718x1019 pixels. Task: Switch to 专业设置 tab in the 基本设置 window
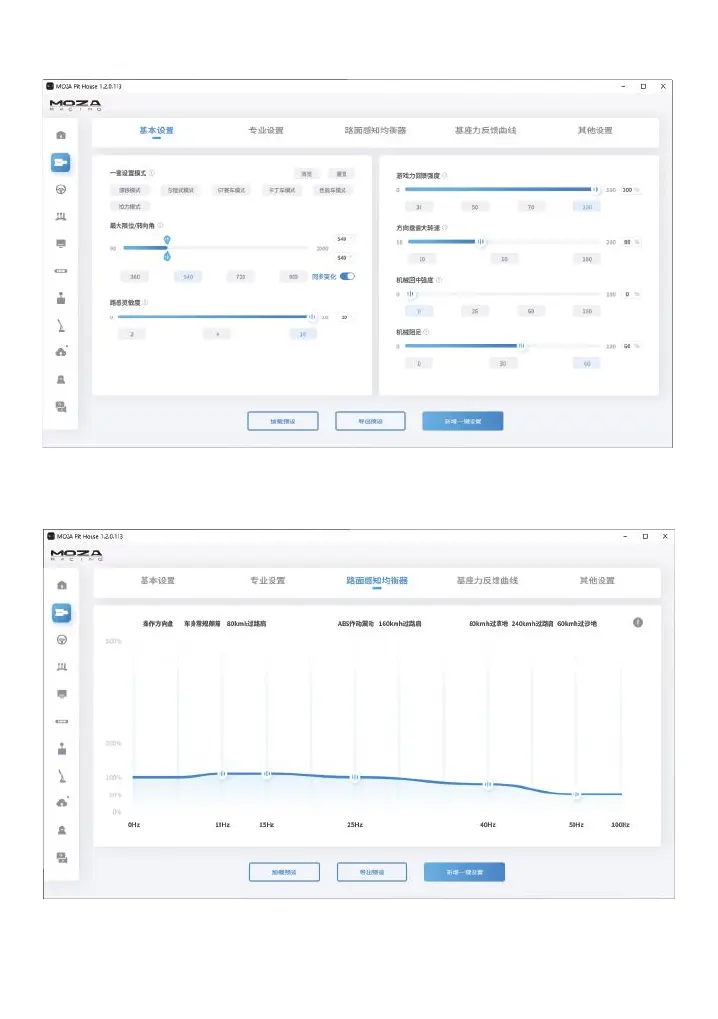266,130
